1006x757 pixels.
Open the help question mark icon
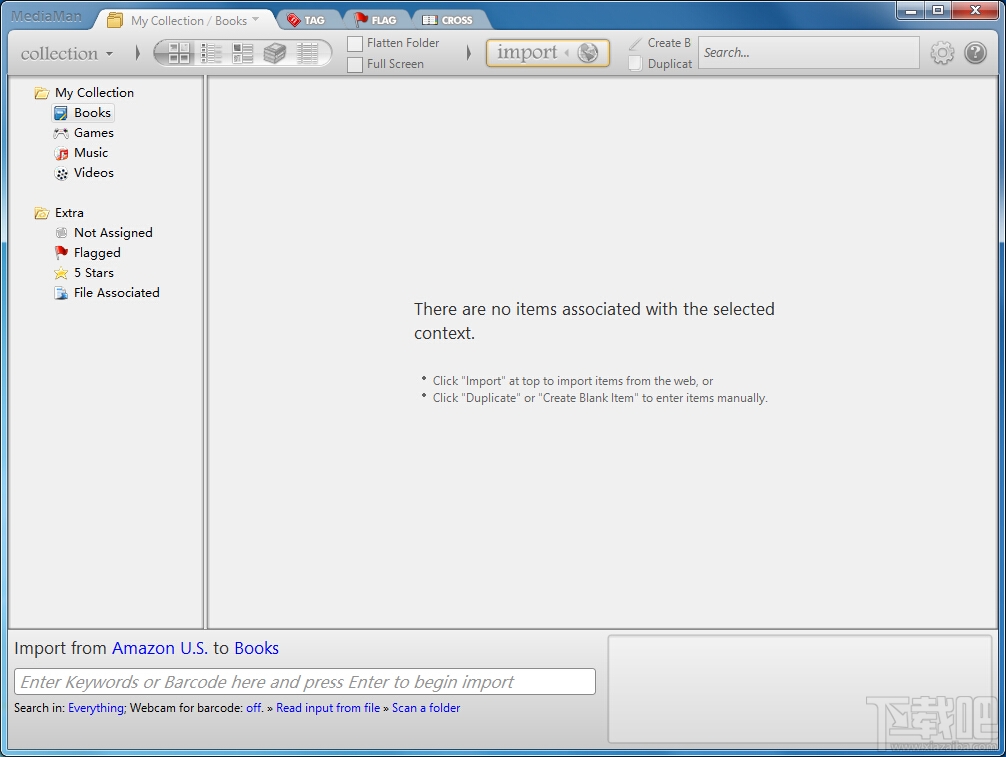click(975, 53)
